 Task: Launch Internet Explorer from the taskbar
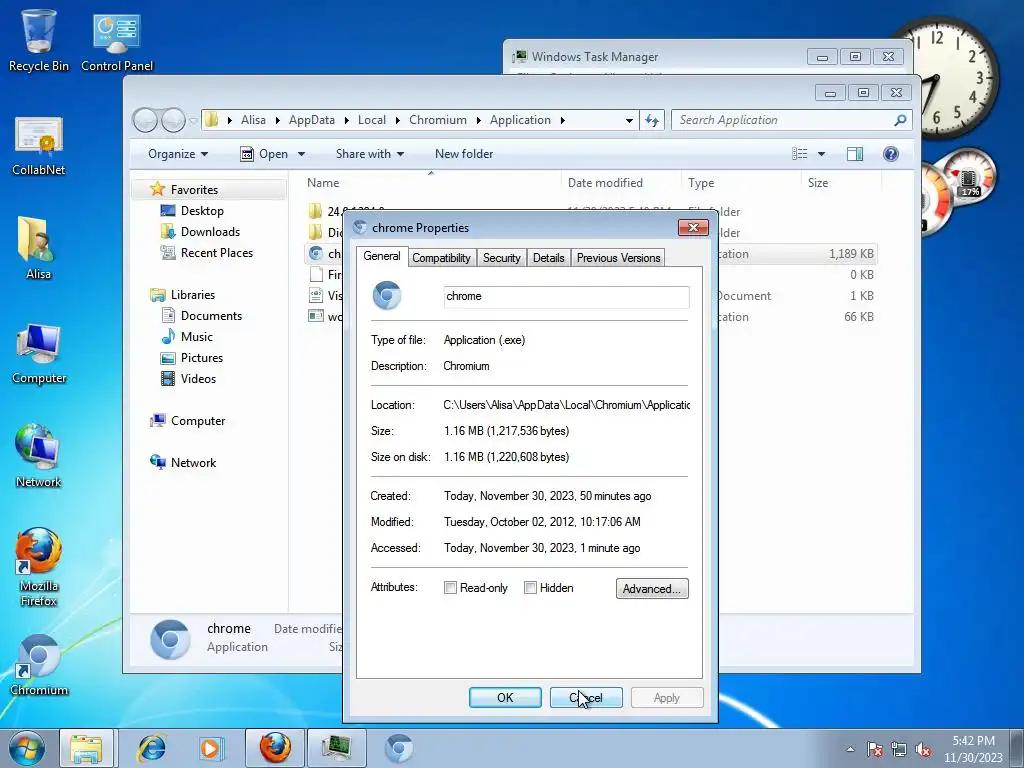152,748
